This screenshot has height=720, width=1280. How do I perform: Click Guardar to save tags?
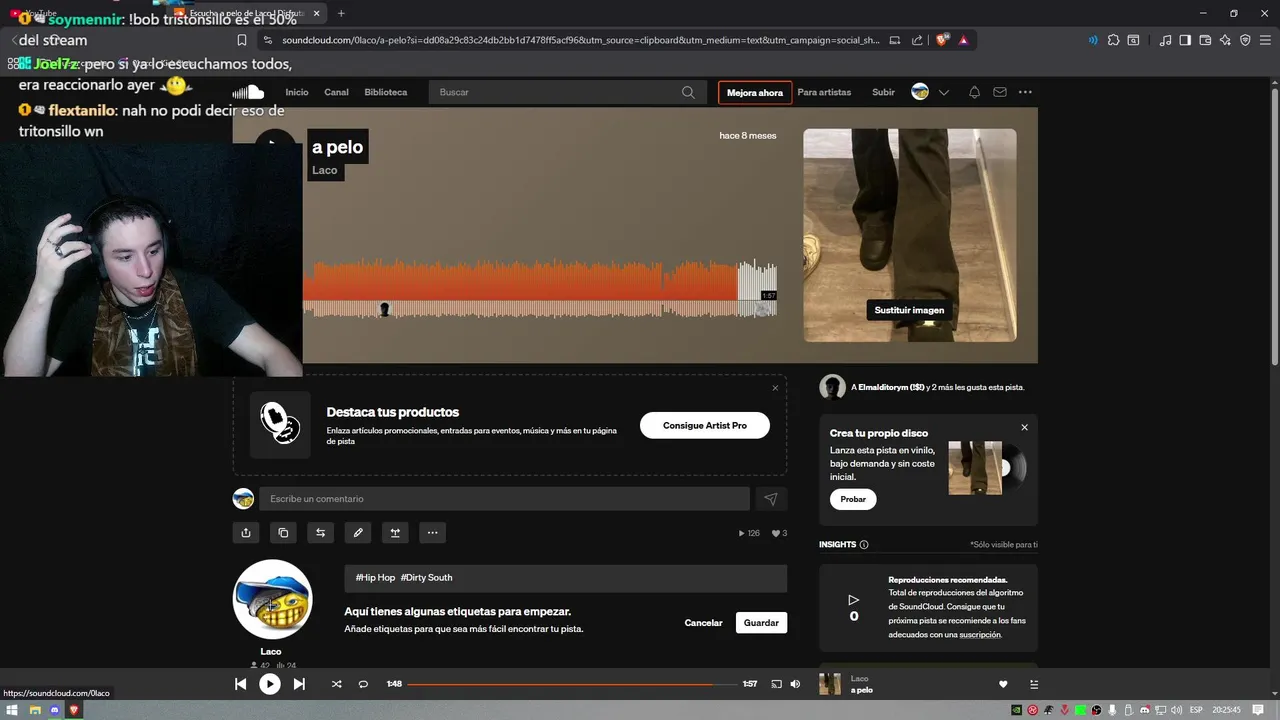[761, 622]
